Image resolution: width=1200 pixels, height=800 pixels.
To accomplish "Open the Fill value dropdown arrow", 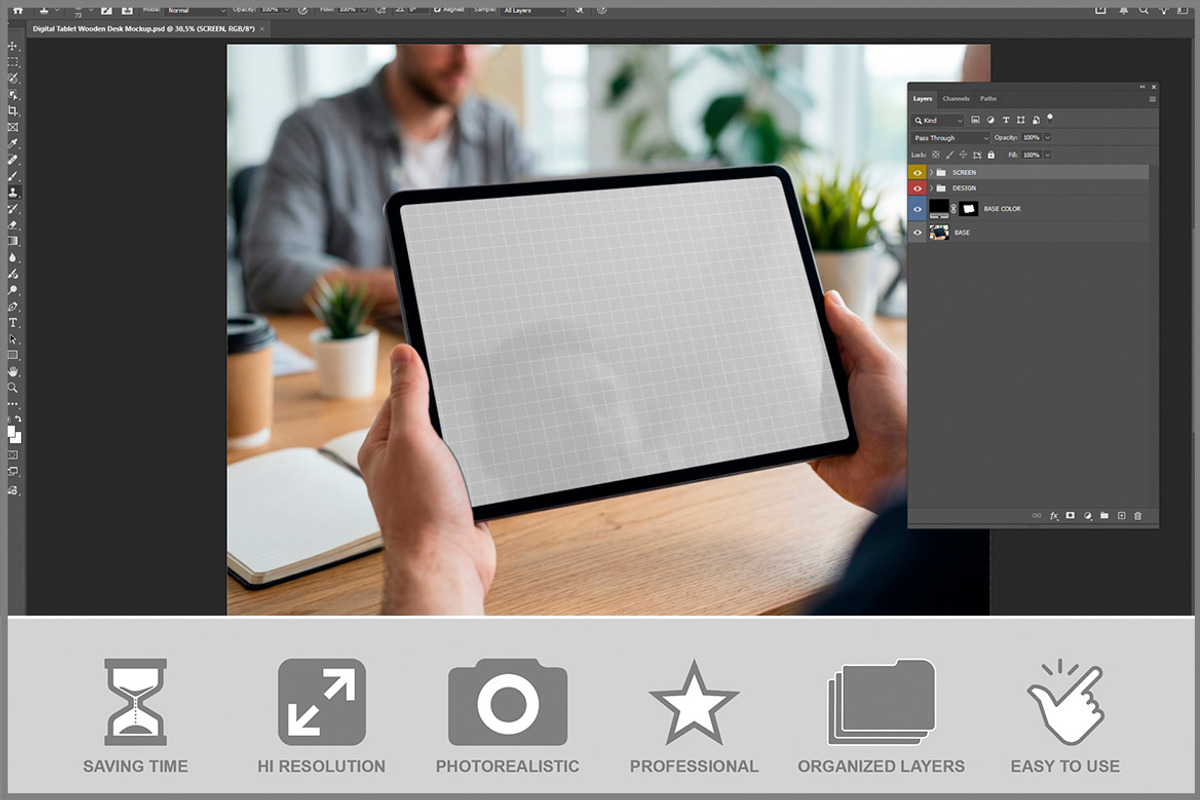I will coord(1047,155).
